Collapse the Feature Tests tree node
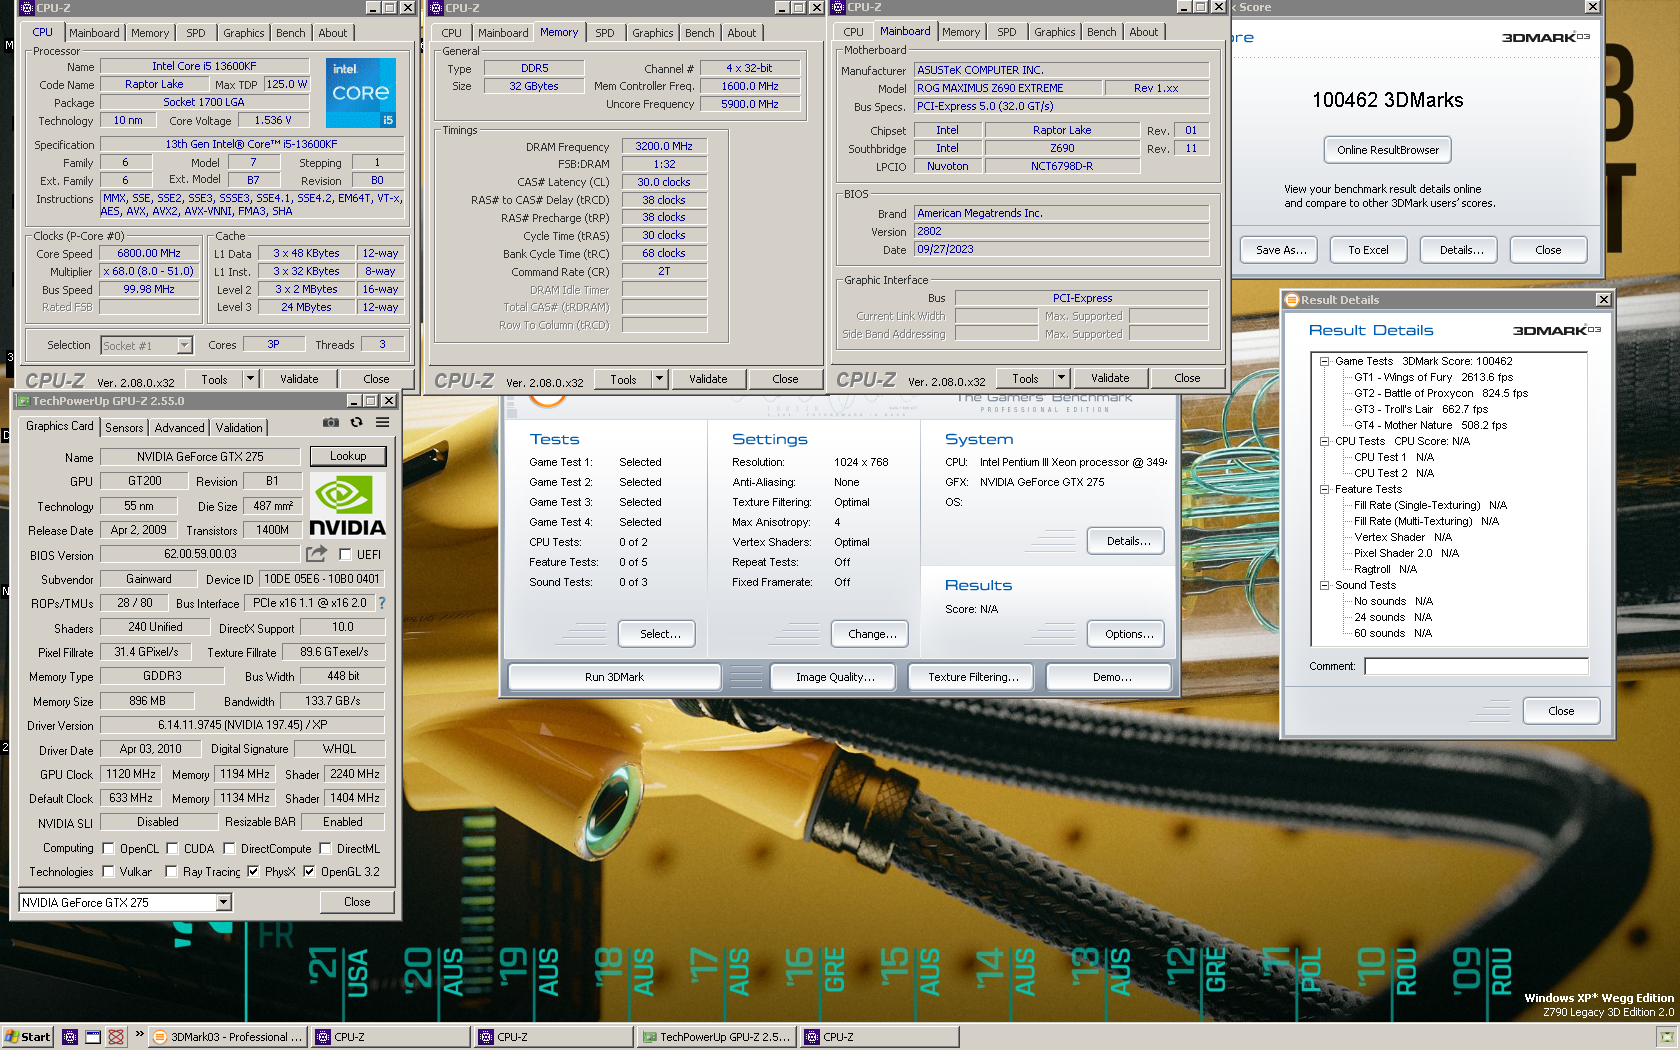Viewport: 1680px width, 1050px height. [x=1324, y=489]
